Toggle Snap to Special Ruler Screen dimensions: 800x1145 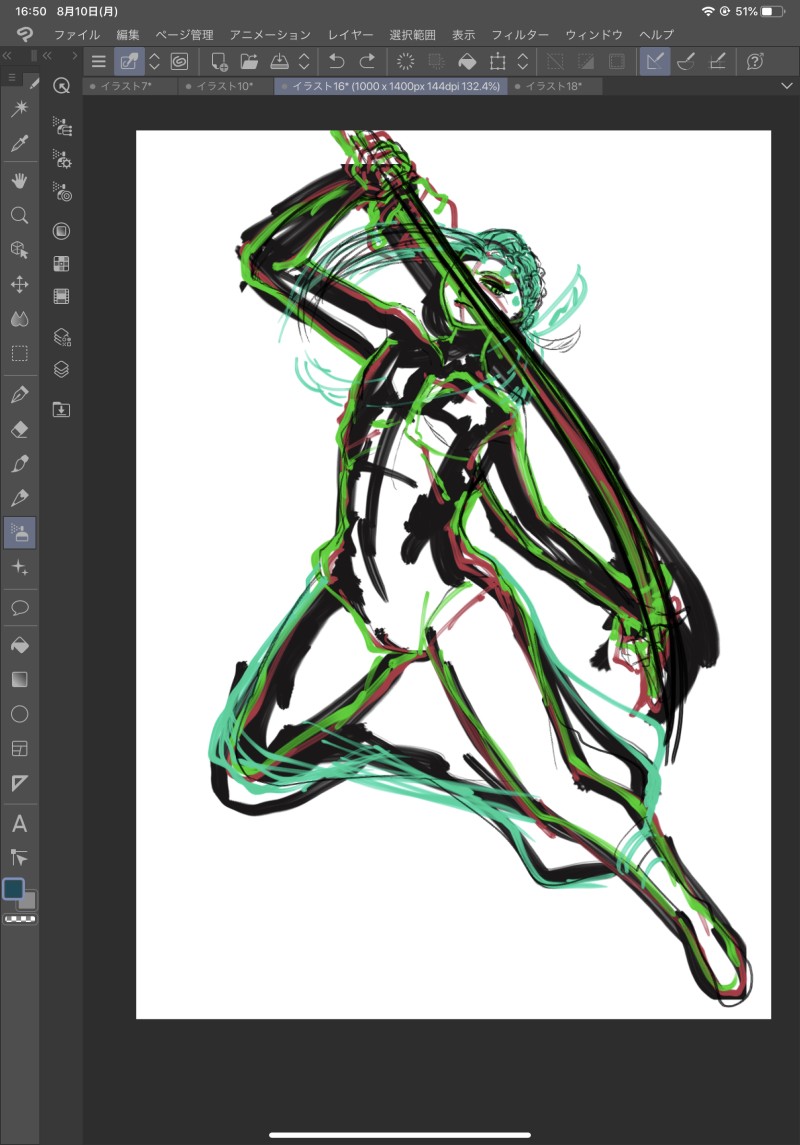(x=685, y=61)
